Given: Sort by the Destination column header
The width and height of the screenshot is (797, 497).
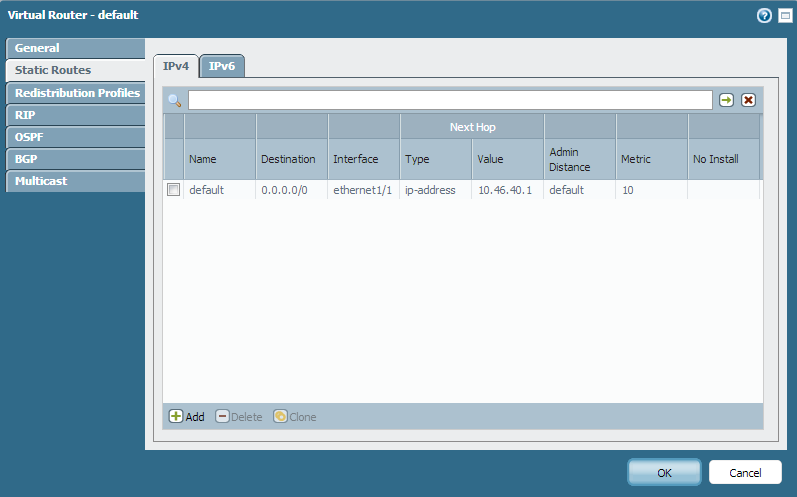Looking at the screenshot, I should (x=292, y=159).
